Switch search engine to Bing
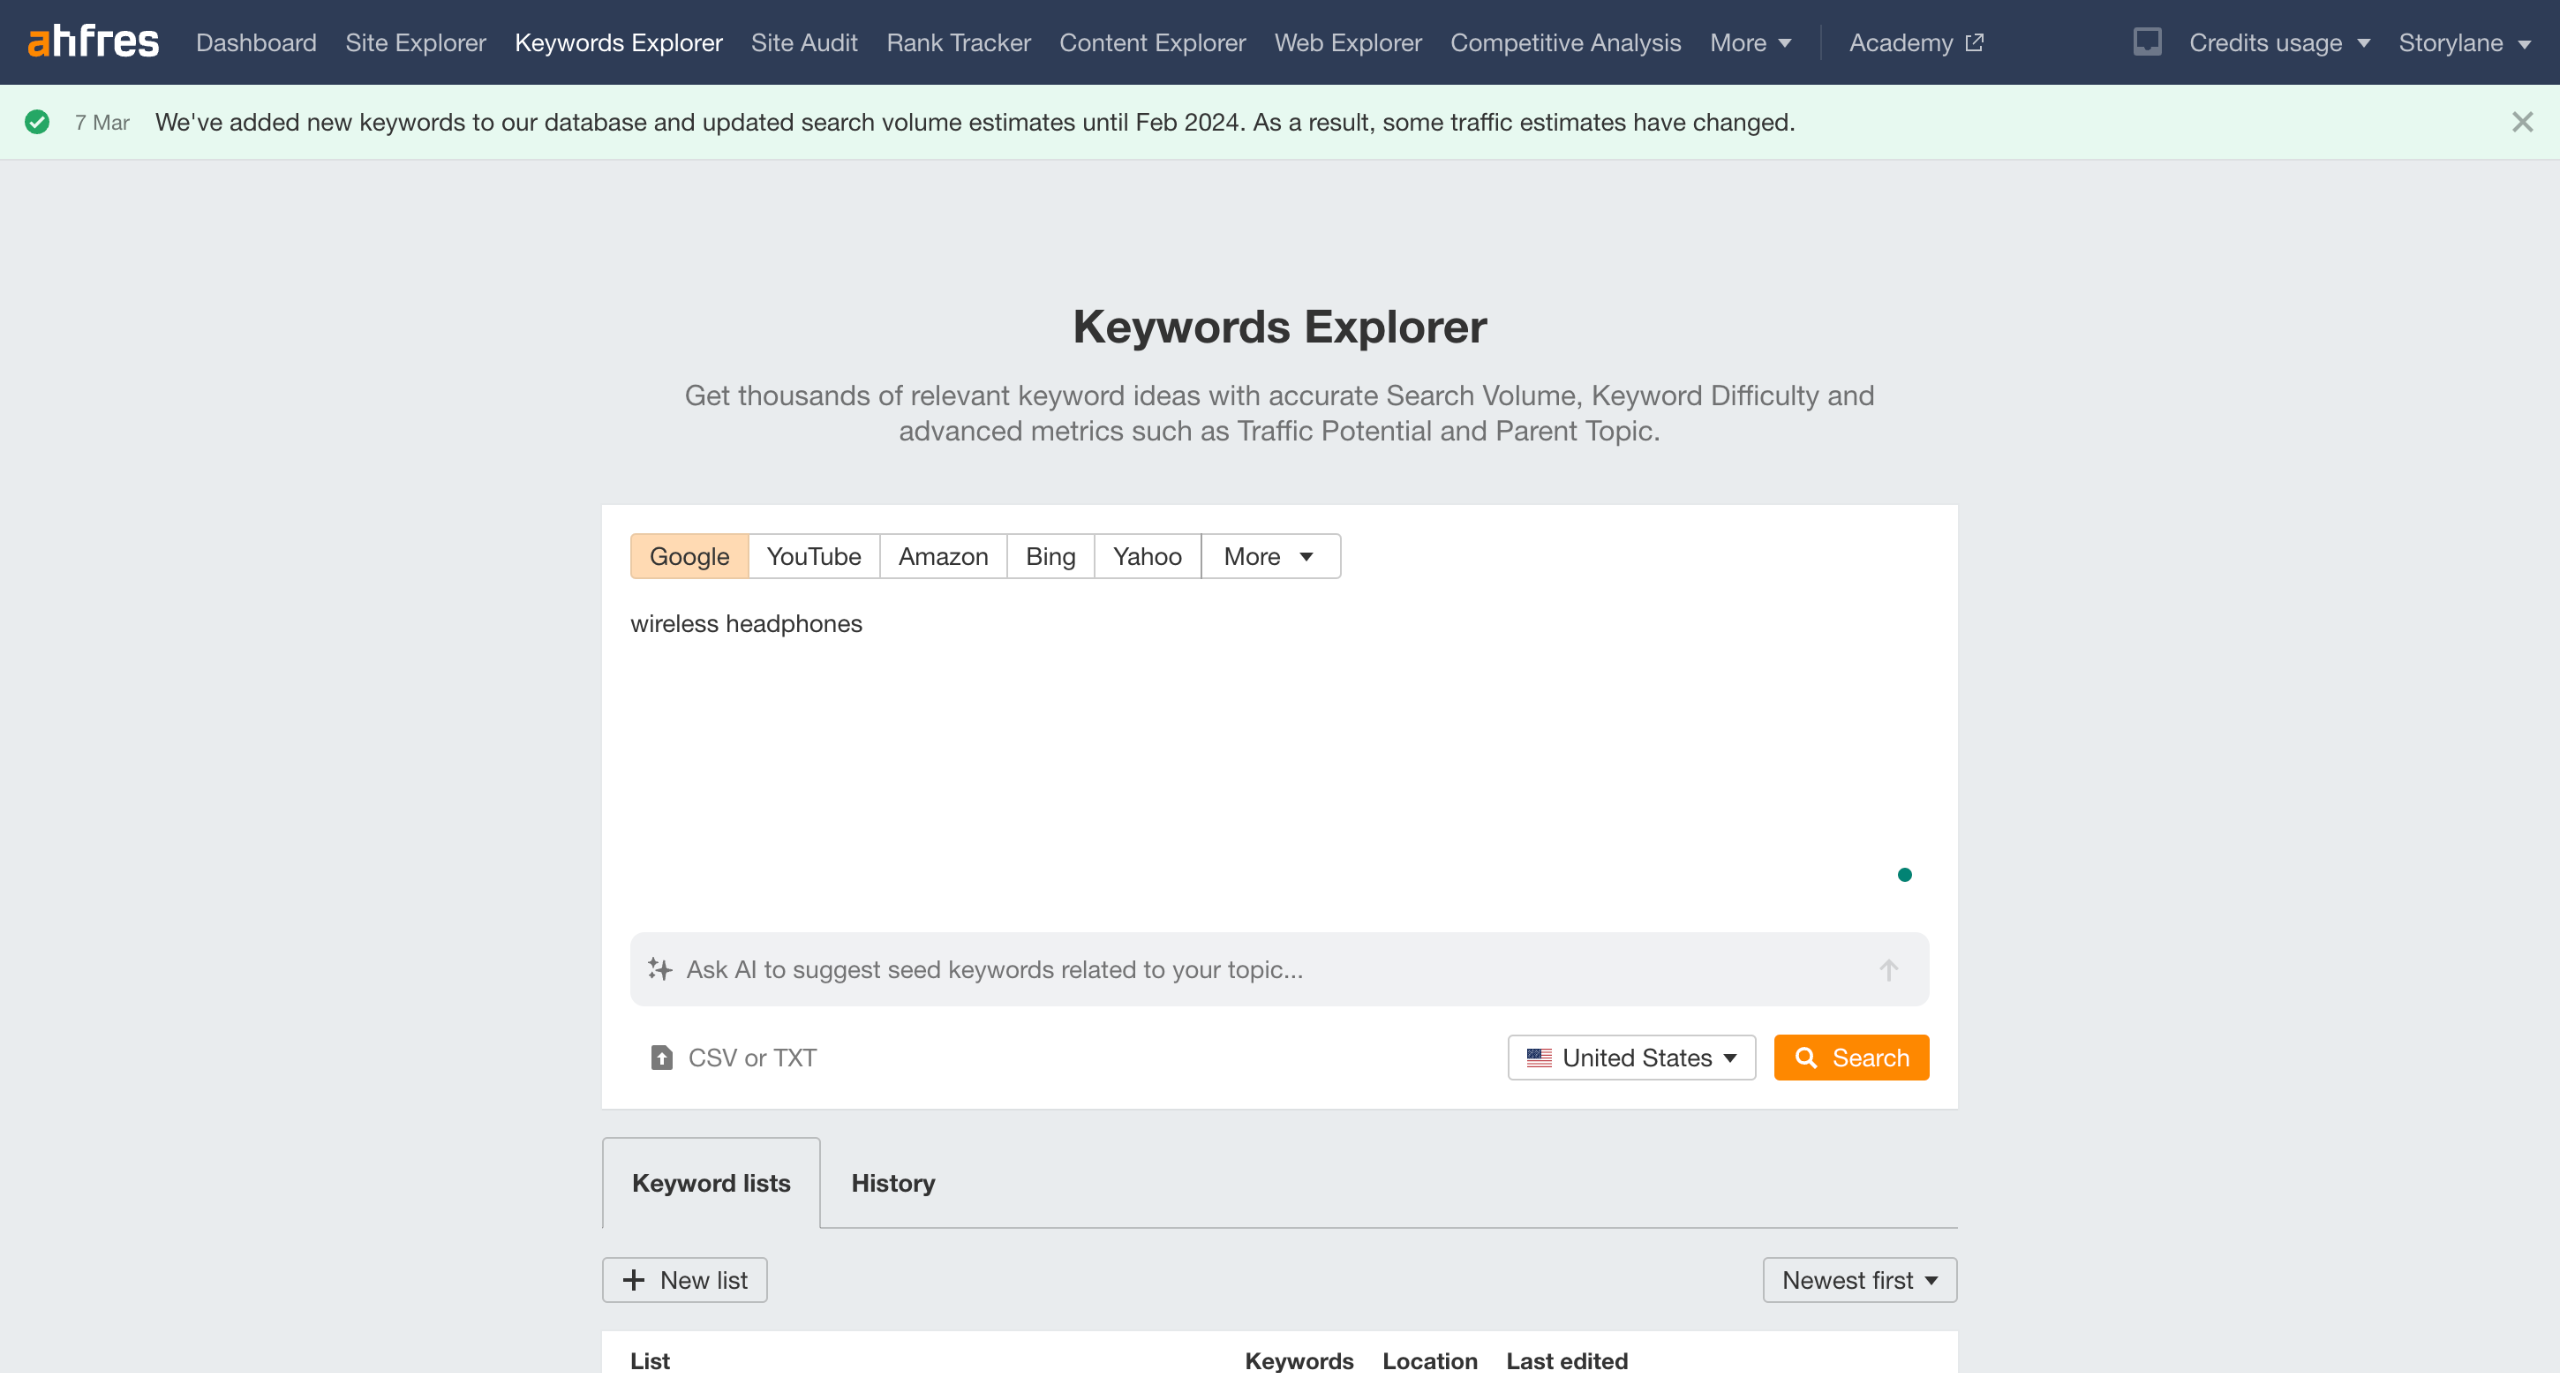This screenshot has width=2560, height=1373. click(1048, 556)
